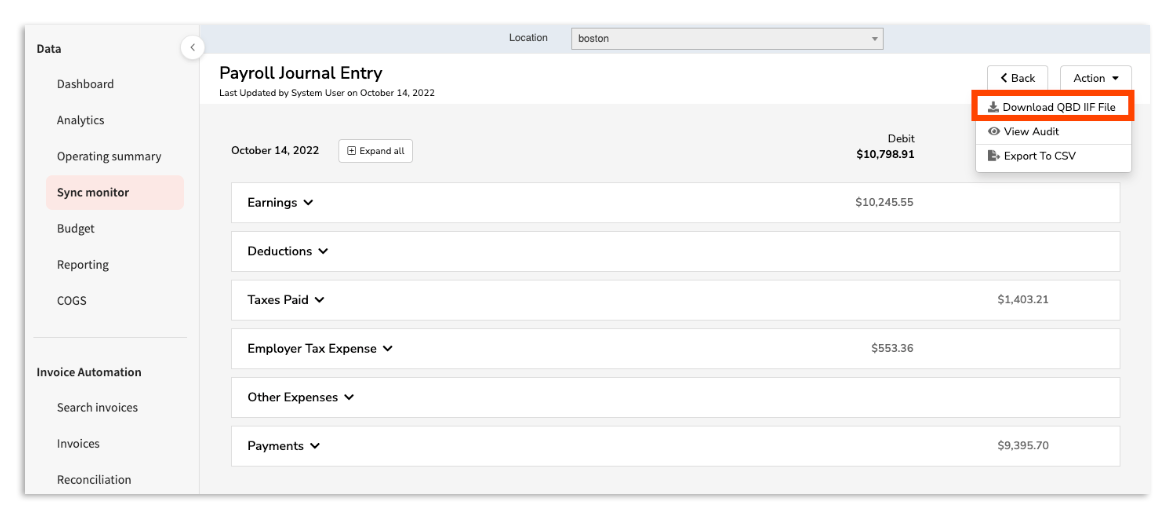Screen dimensions: 1175x519
Task: Go back using the Back button
Action: click(x=1017, y=78)
